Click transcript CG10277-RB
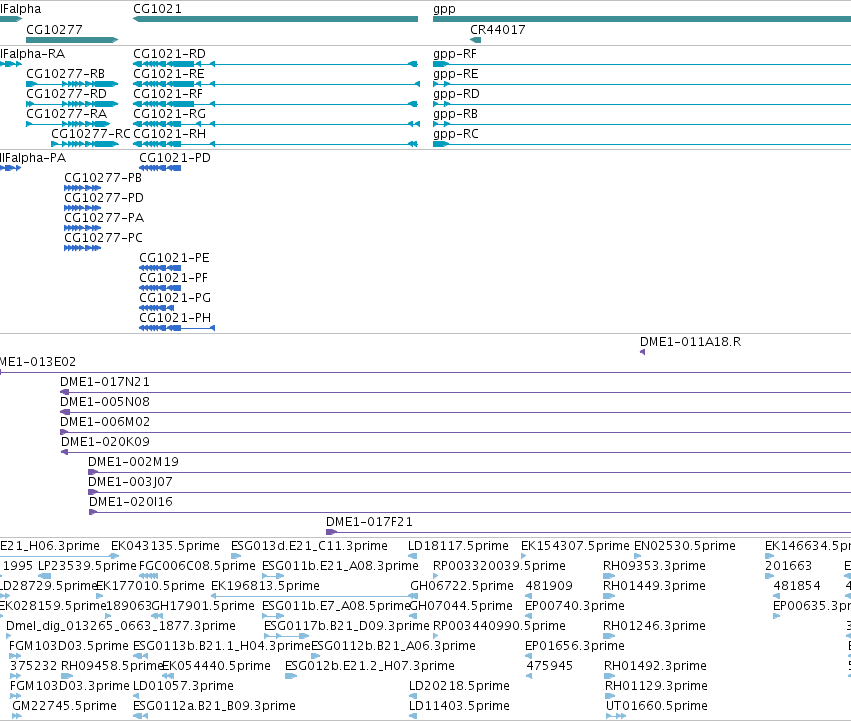 pos(72,84)
